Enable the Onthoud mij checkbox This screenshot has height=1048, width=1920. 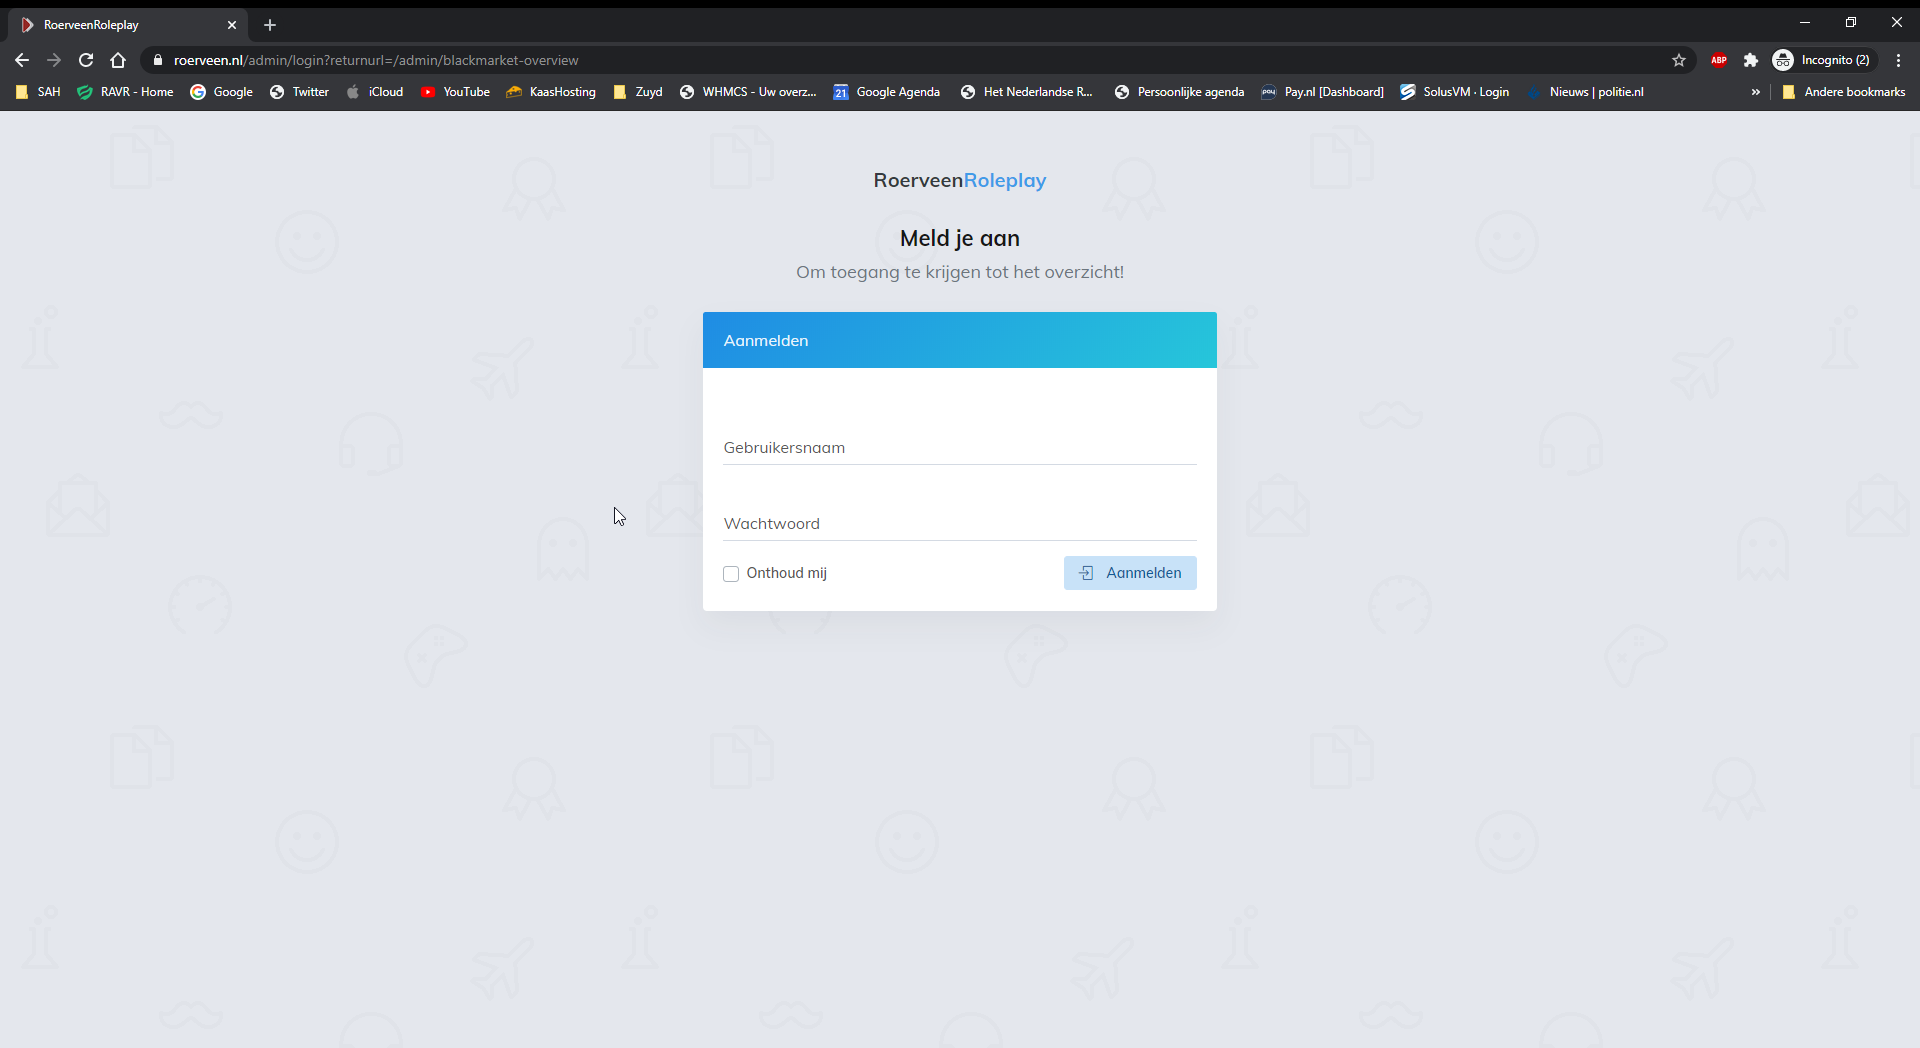tap(731, 574)
